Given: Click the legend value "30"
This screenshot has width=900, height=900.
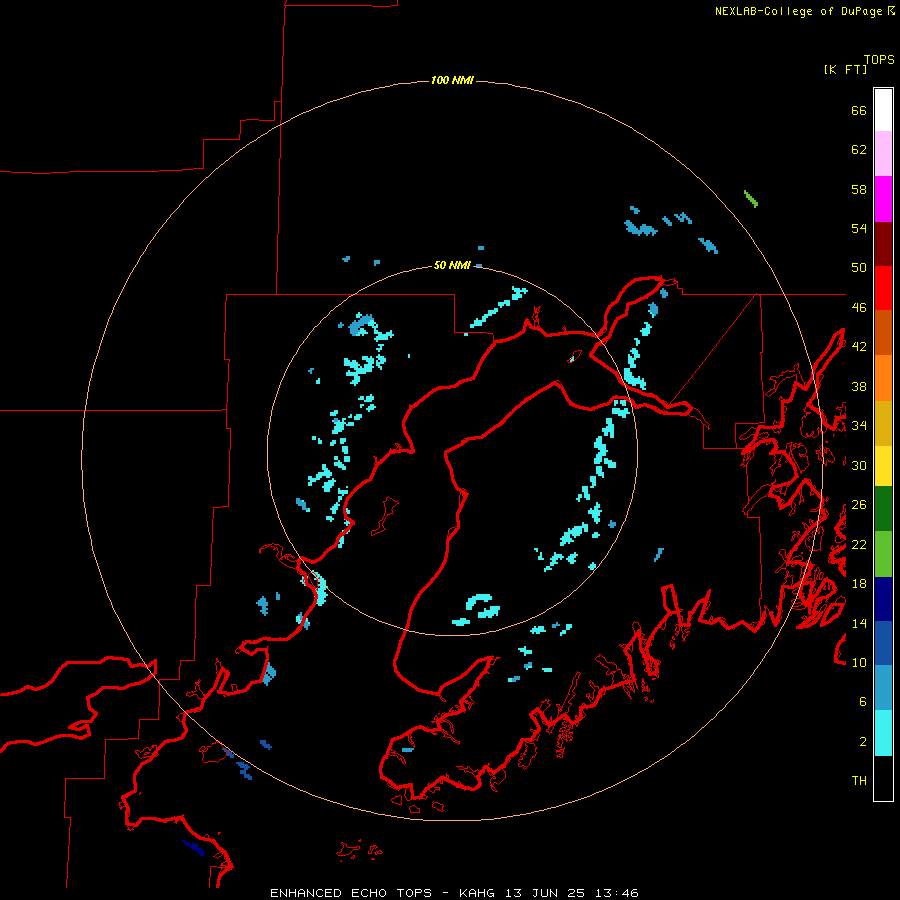Looking at the screenshot, I should click(859, 465).
